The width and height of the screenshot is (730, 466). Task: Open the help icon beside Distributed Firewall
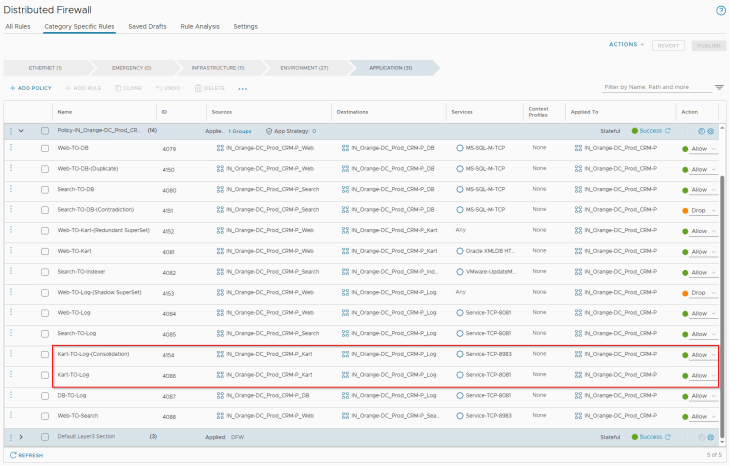pyautogui.click(x=720, y=10)
